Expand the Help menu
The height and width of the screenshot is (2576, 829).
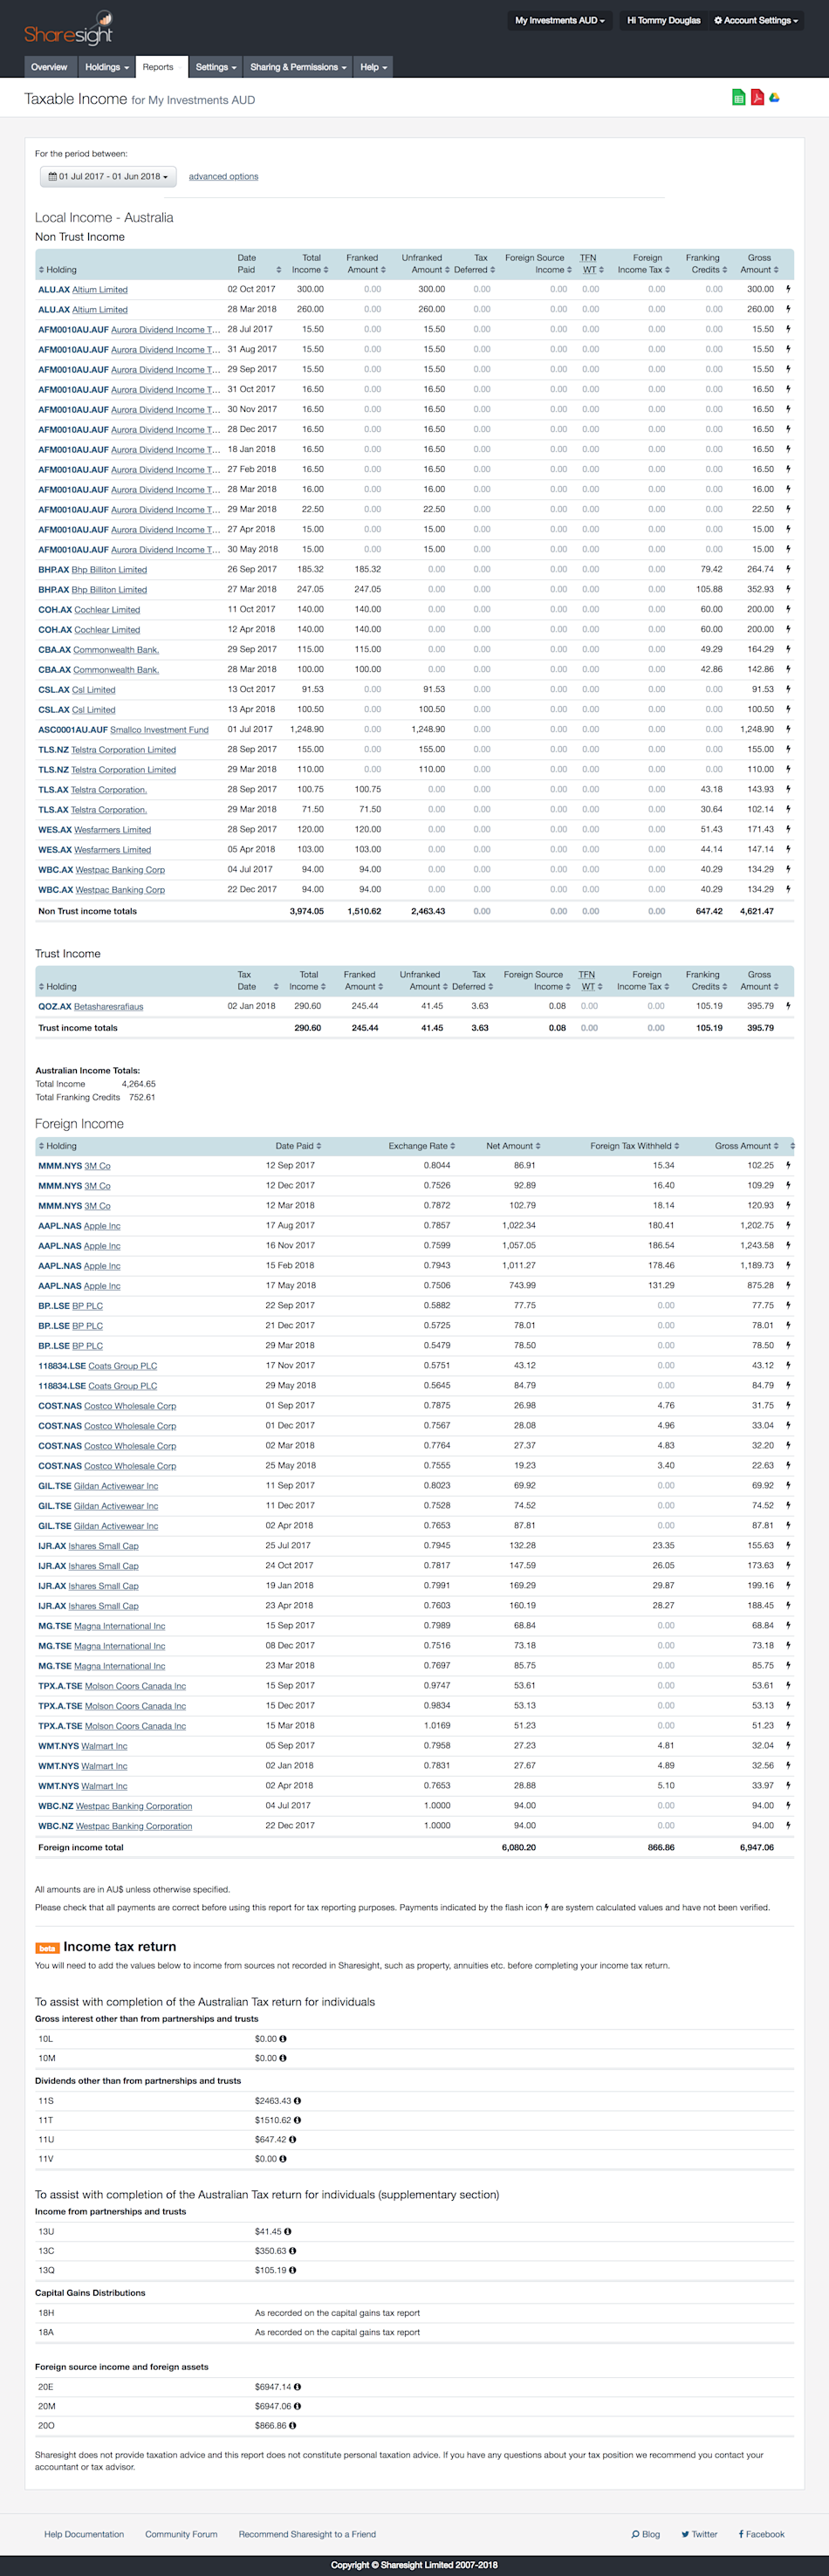pos(373,67)
